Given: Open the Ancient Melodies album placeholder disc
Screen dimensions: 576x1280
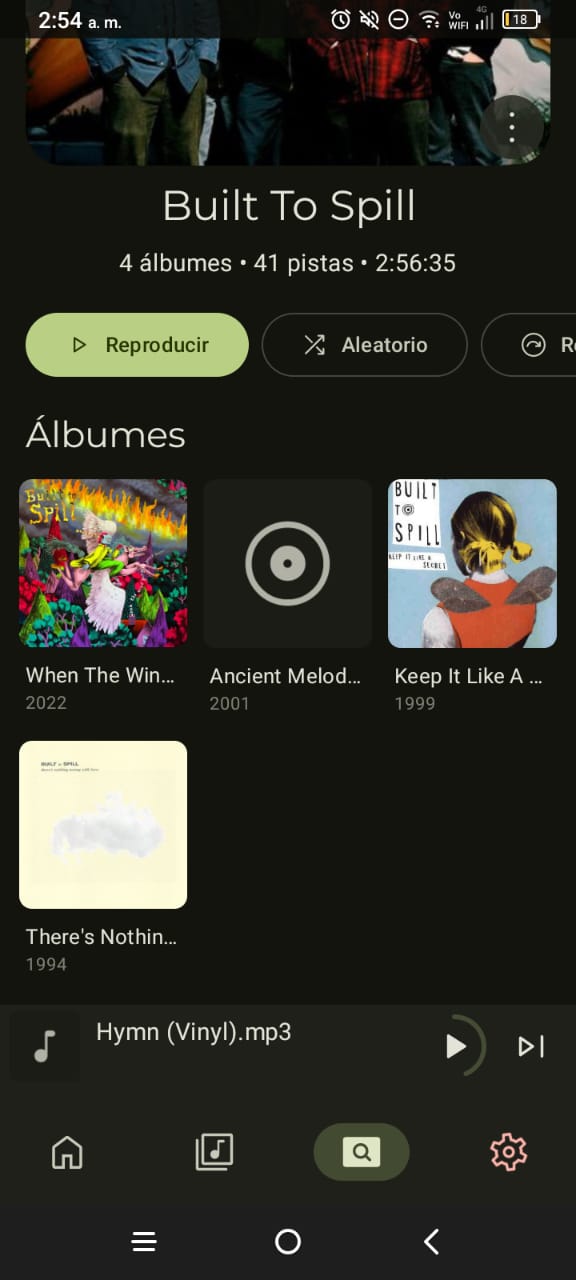Looking at the screenshot, I should tap(287, 563).
